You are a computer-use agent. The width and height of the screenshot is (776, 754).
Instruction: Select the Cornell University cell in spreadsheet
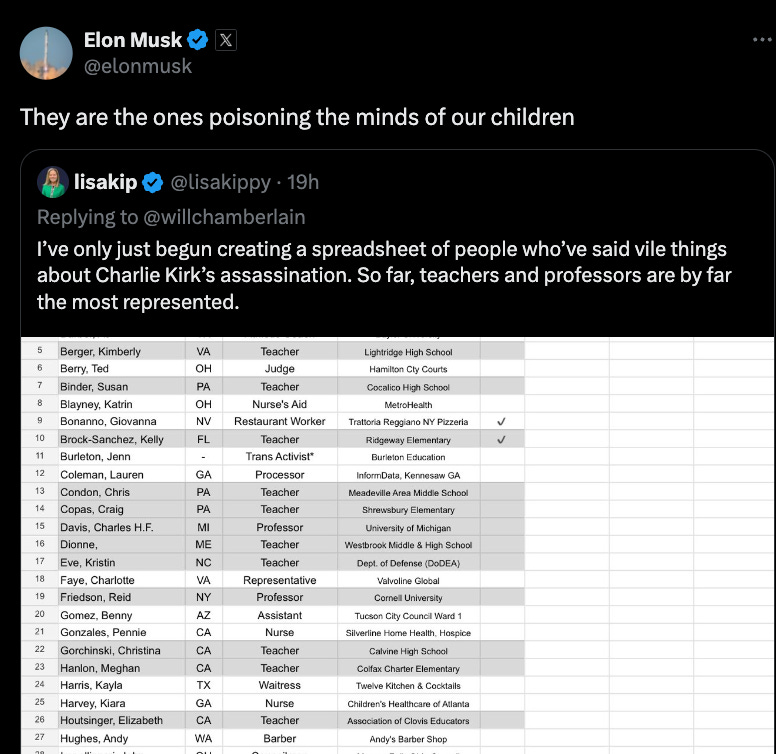[409, 598]
